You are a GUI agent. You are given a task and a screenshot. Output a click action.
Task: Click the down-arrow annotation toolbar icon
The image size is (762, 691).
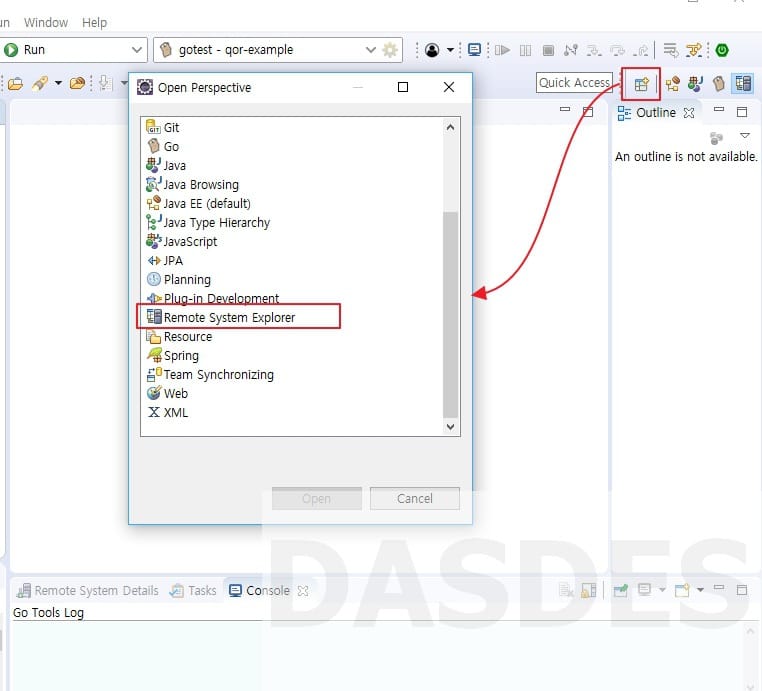pyautogui.click(x=105, y=84)
